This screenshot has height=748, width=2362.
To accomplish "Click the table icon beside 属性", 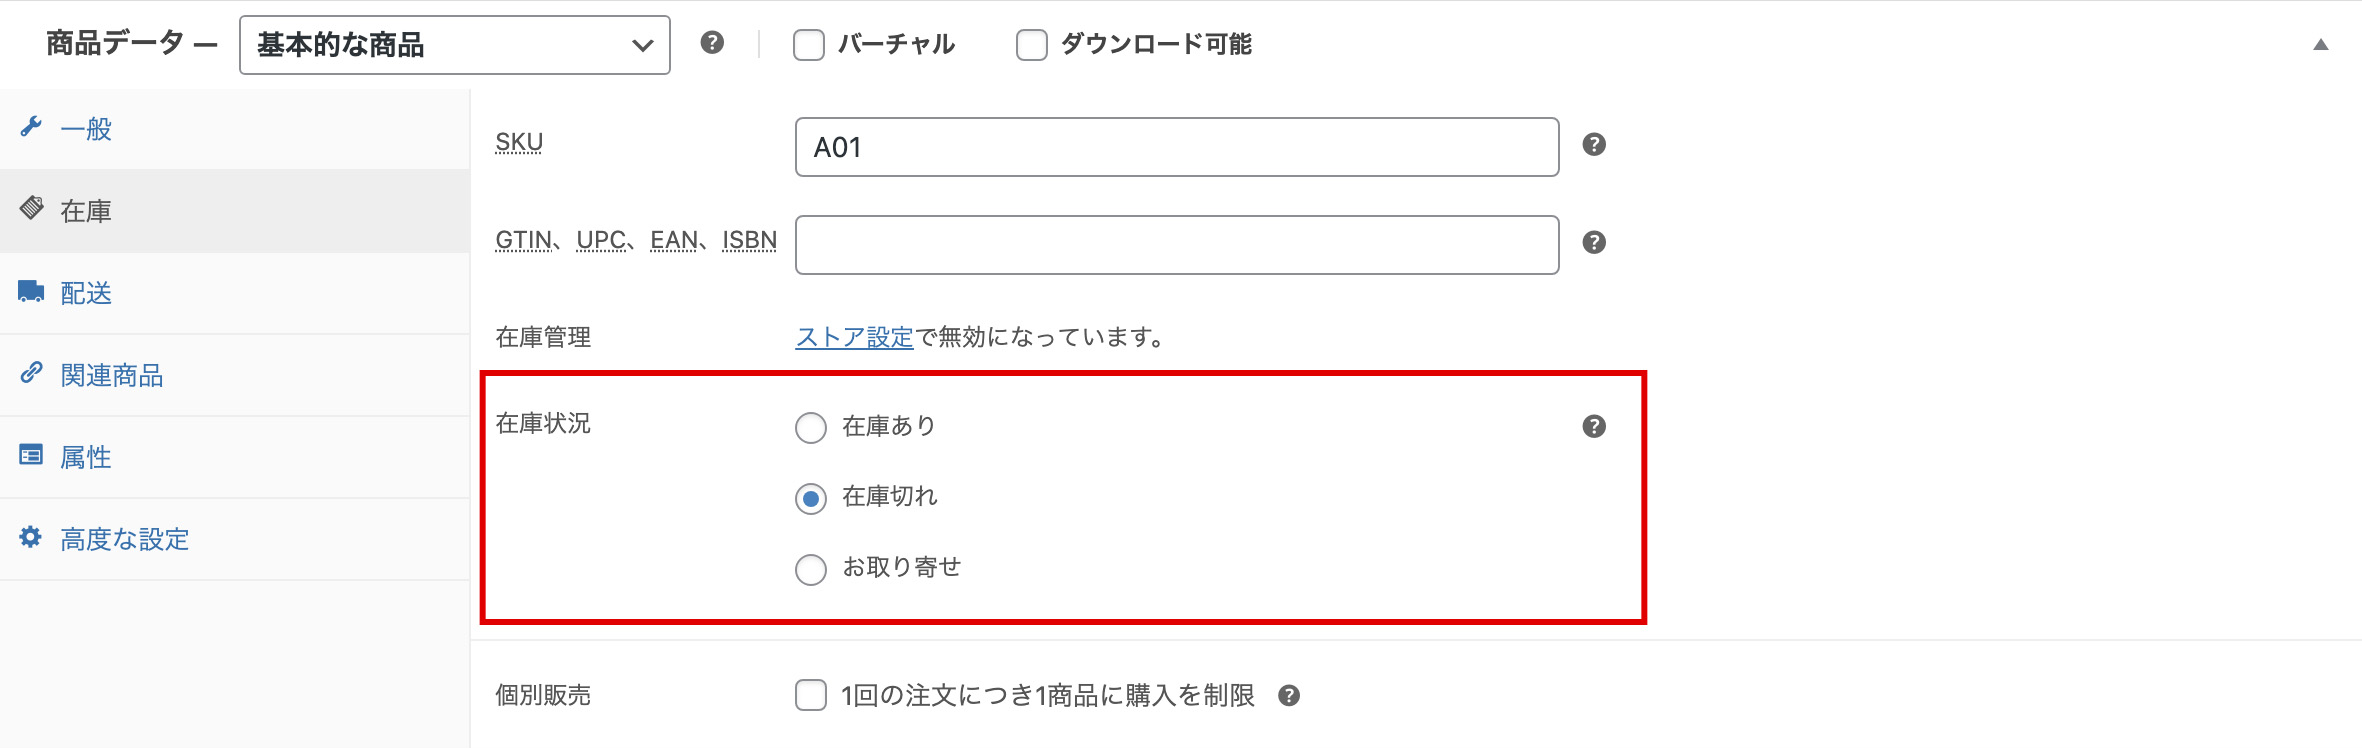I will point(31,455).
